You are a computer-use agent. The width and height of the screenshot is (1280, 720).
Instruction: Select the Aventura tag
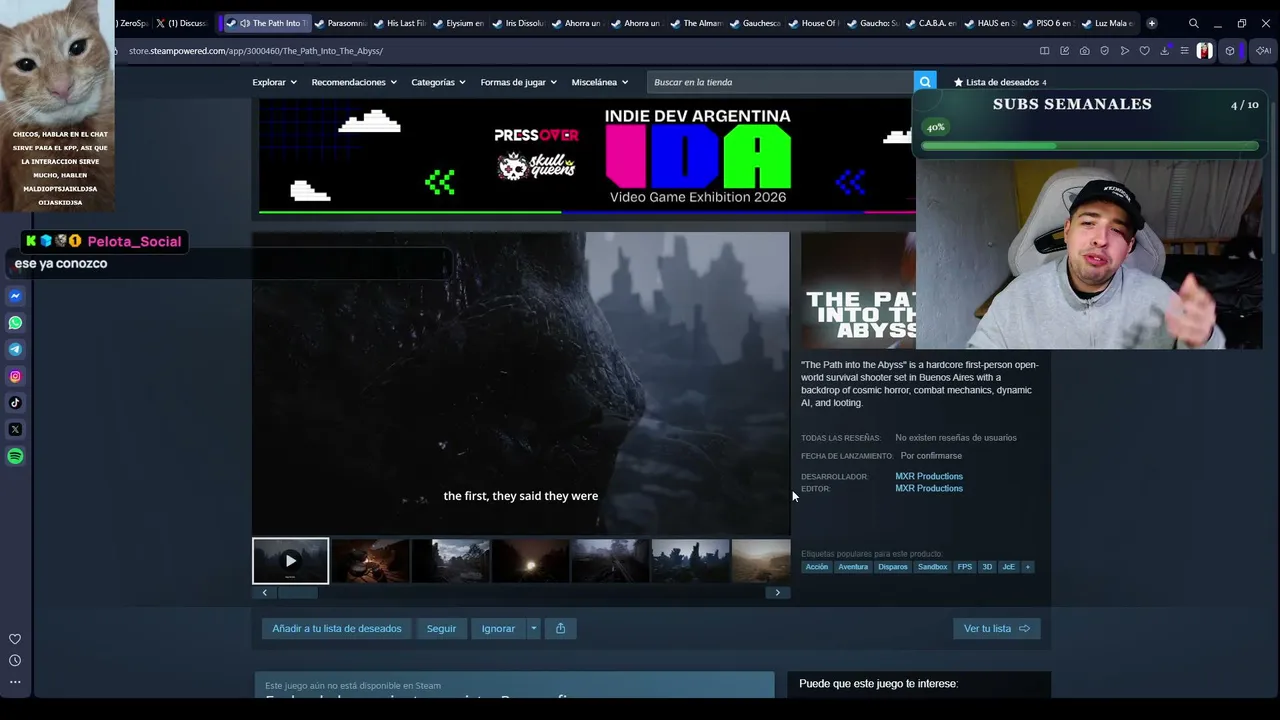coord(853,567)
